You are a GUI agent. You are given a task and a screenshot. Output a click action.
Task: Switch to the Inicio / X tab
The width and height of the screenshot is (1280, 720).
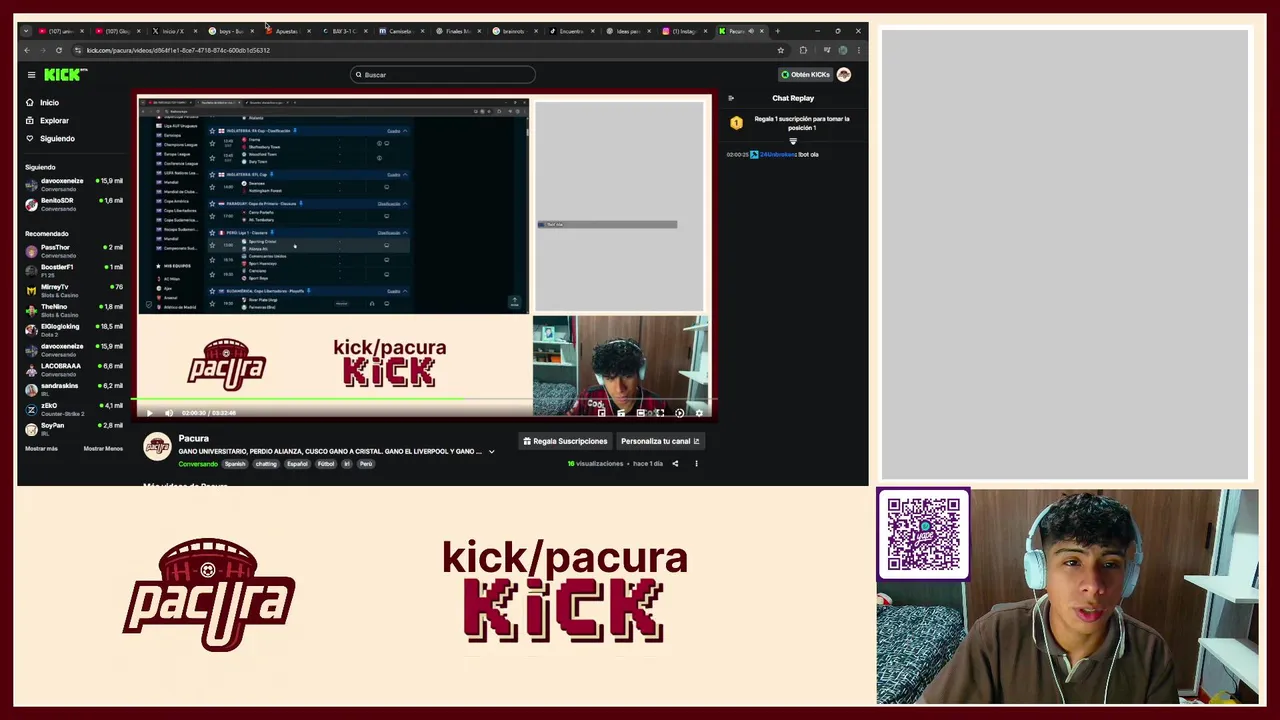pos(172,31)
